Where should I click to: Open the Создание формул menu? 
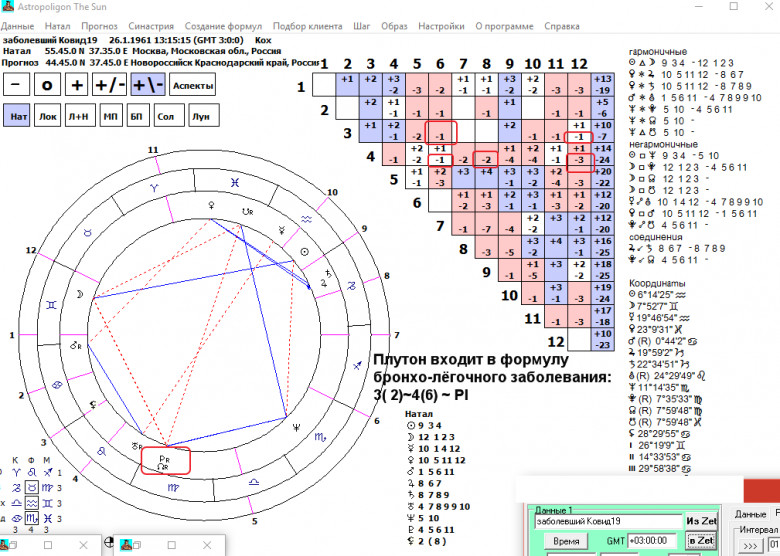(223, 26)
